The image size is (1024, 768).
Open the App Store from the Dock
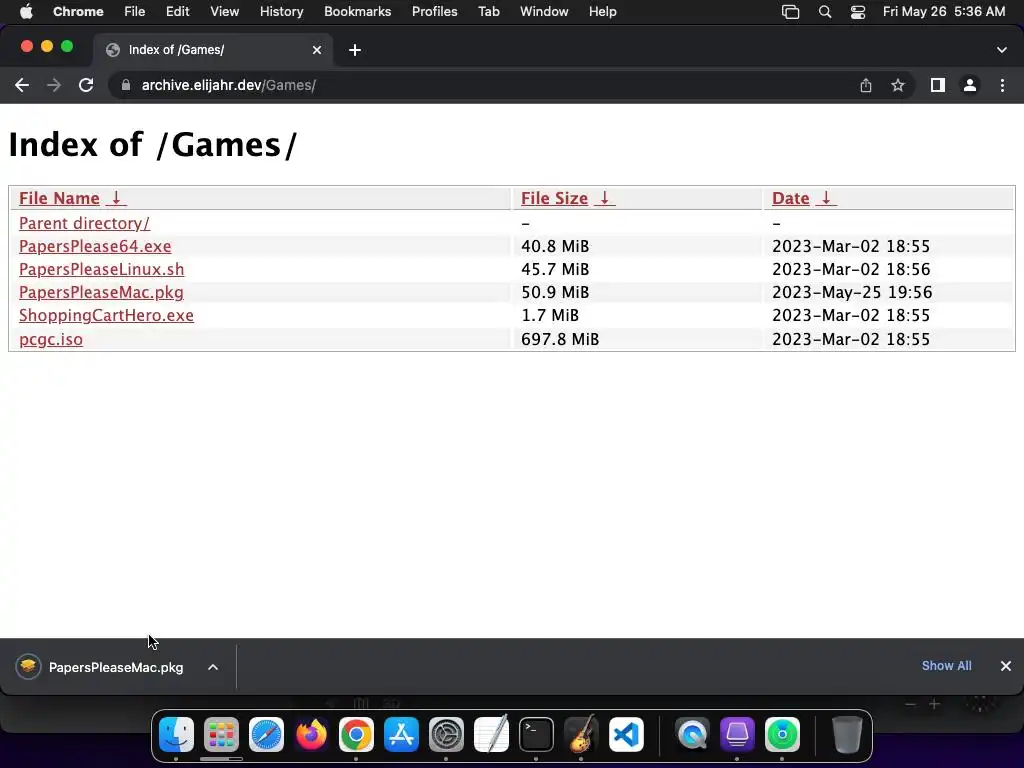(x=401, y=735)
